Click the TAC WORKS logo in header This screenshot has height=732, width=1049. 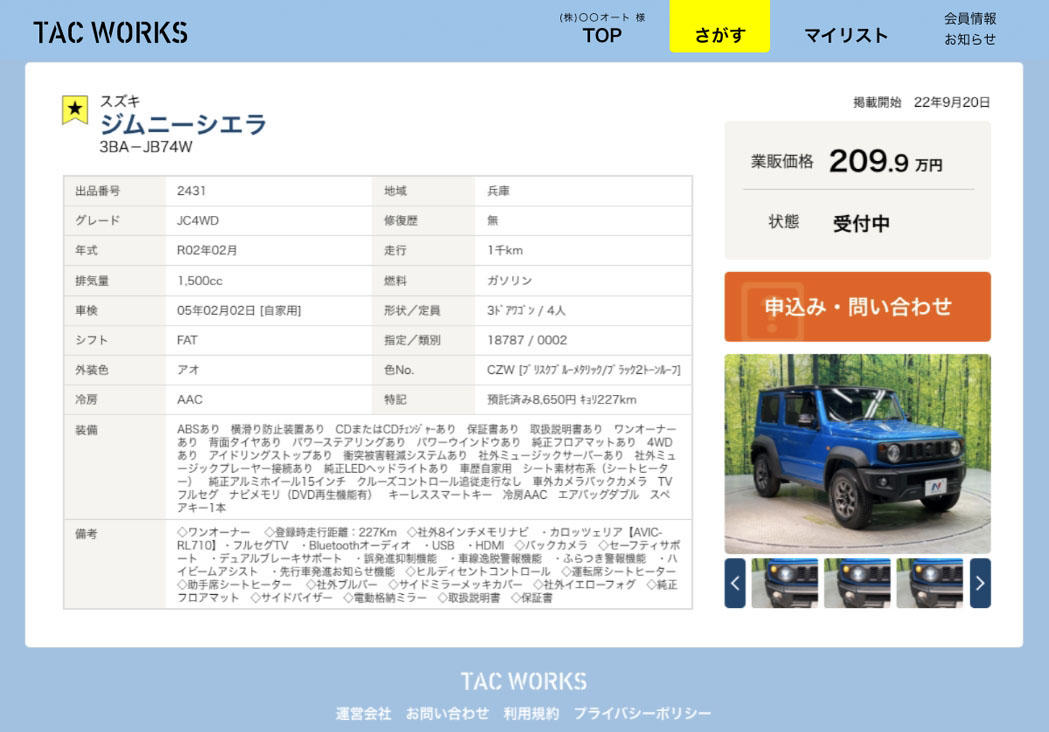coord(110,32)
